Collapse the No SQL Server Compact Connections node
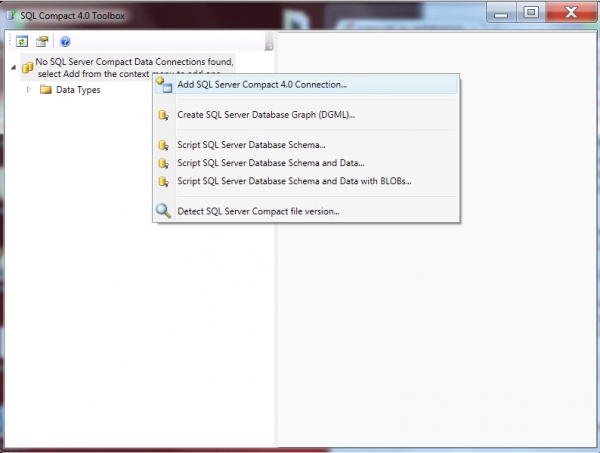The image size is (600, 453). [x=13, y=68]
